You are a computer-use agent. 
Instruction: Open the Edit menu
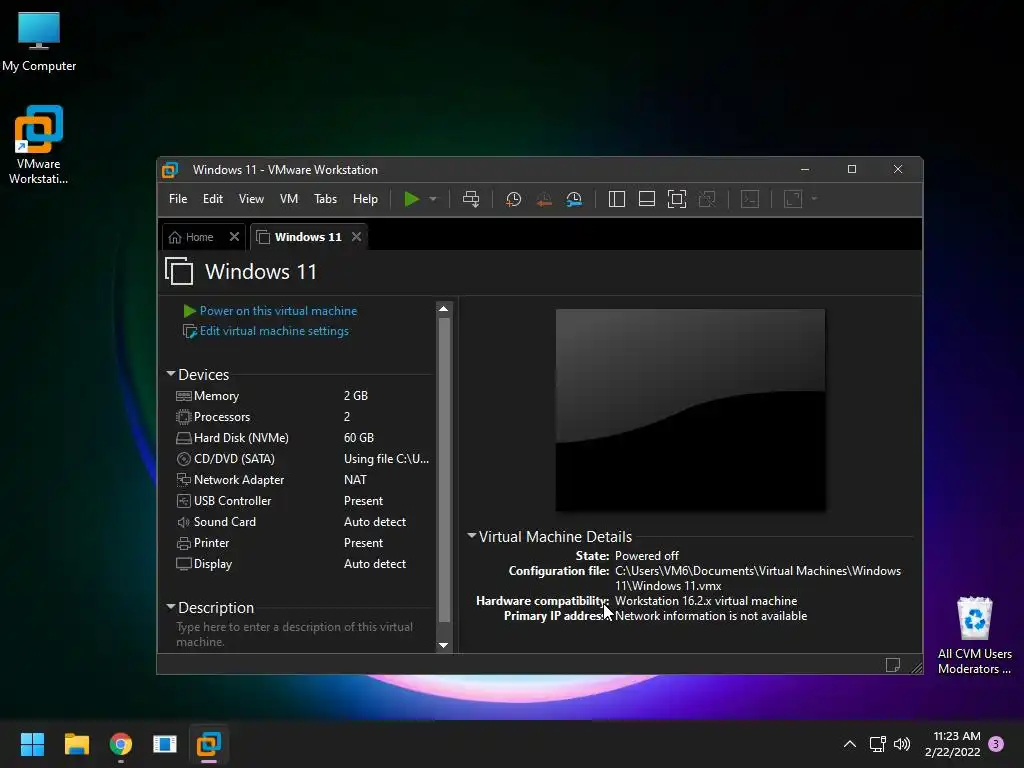[x=213, y=199]
